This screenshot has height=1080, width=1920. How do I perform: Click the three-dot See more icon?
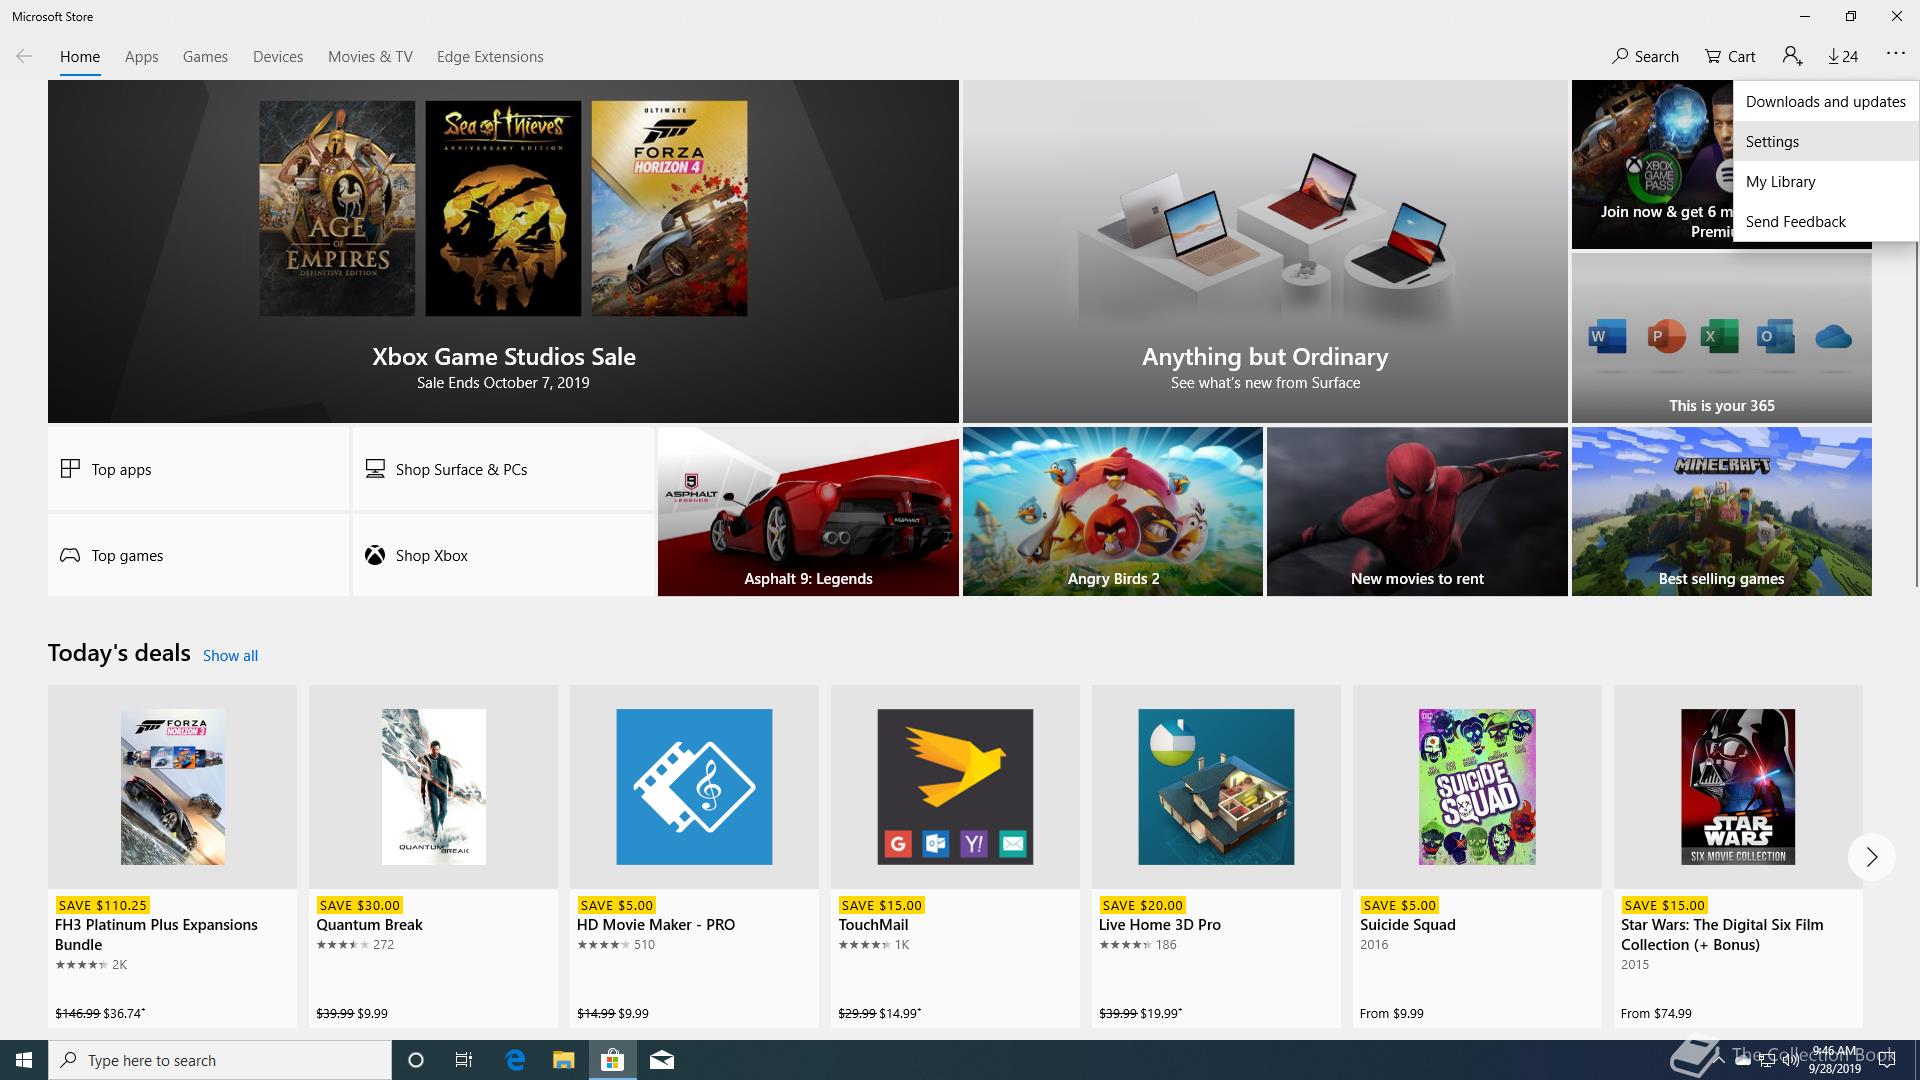coord(1895,54)
